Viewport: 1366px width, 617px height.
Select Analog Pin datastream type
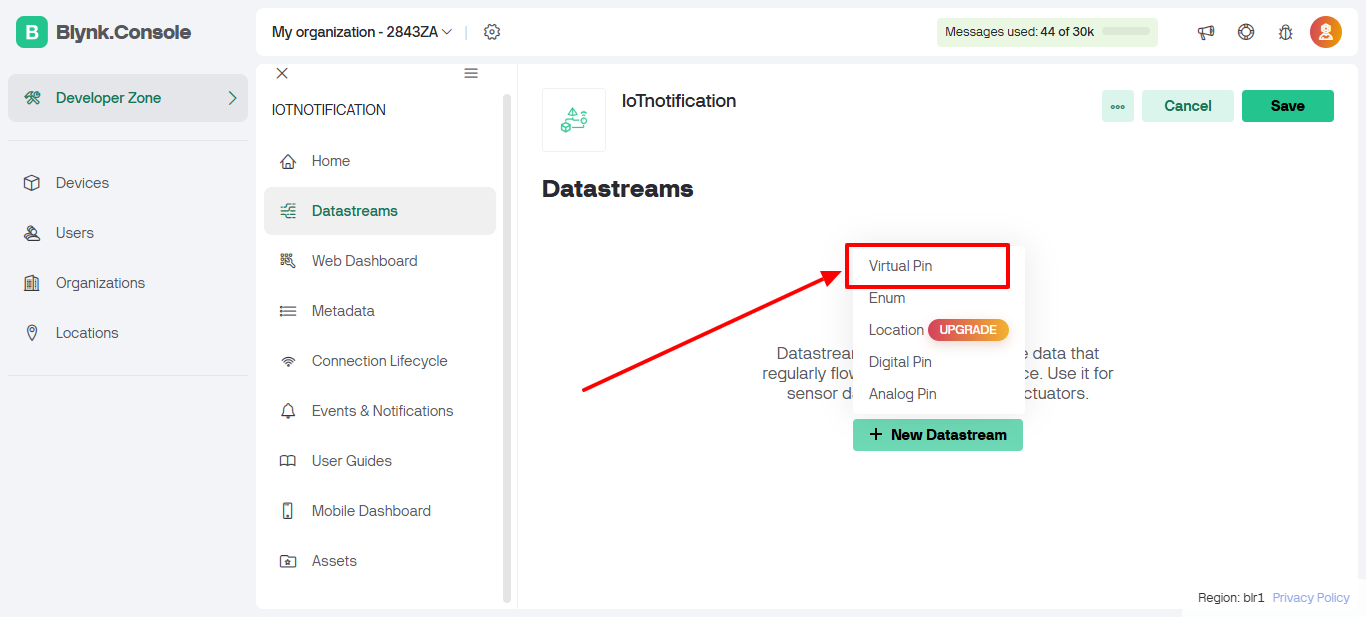[x=938, y=394]
